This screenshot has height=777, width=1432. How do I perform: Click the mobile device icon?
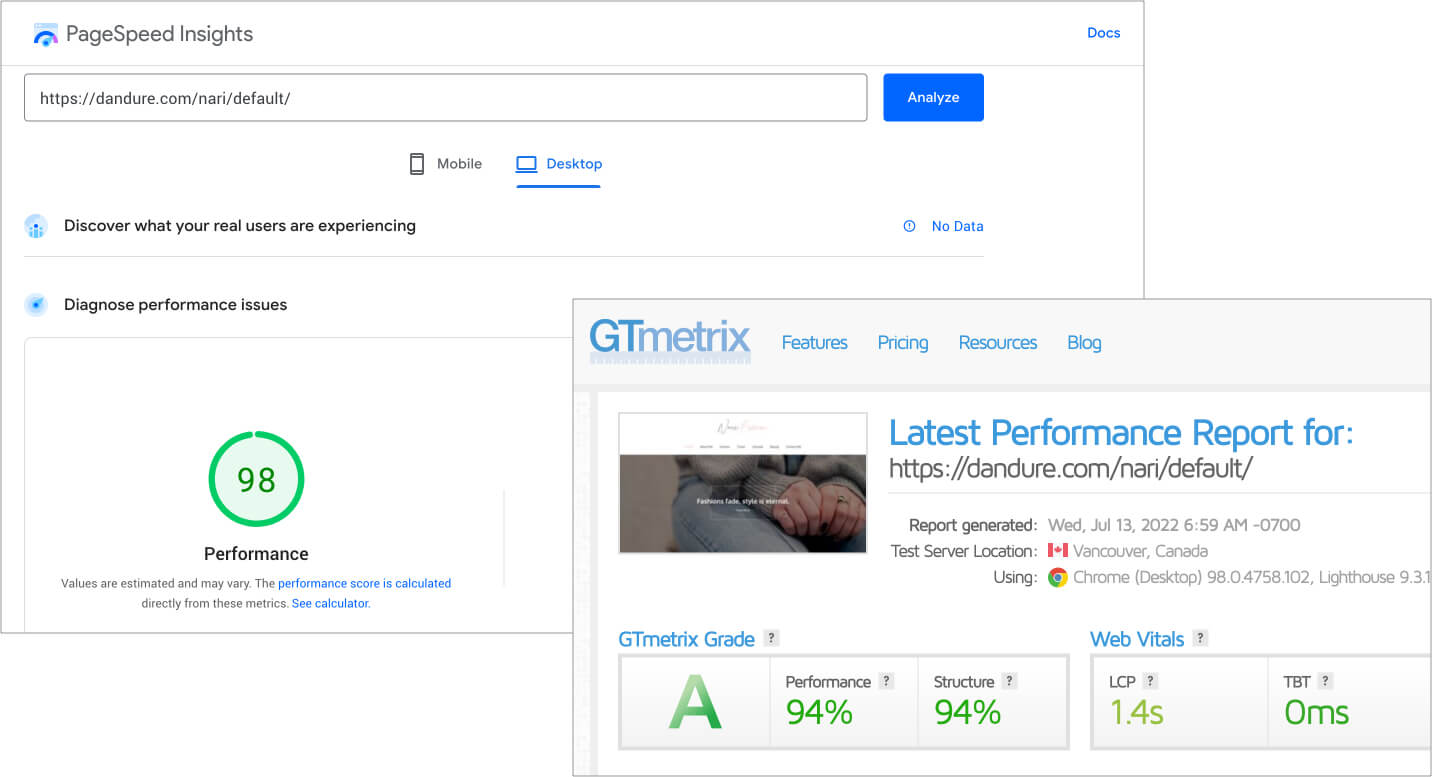tap(417, 164)
